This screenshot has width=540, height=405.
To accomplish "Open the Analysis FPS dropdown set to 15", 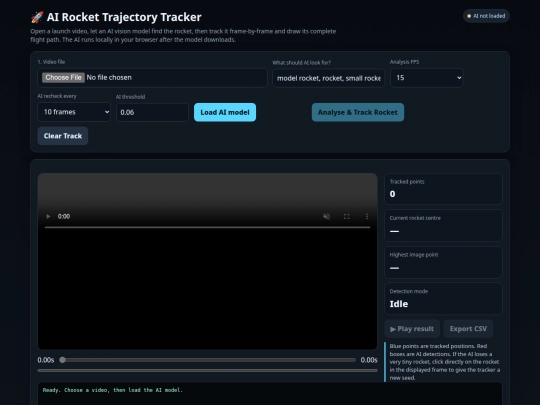I will (427, 78).
